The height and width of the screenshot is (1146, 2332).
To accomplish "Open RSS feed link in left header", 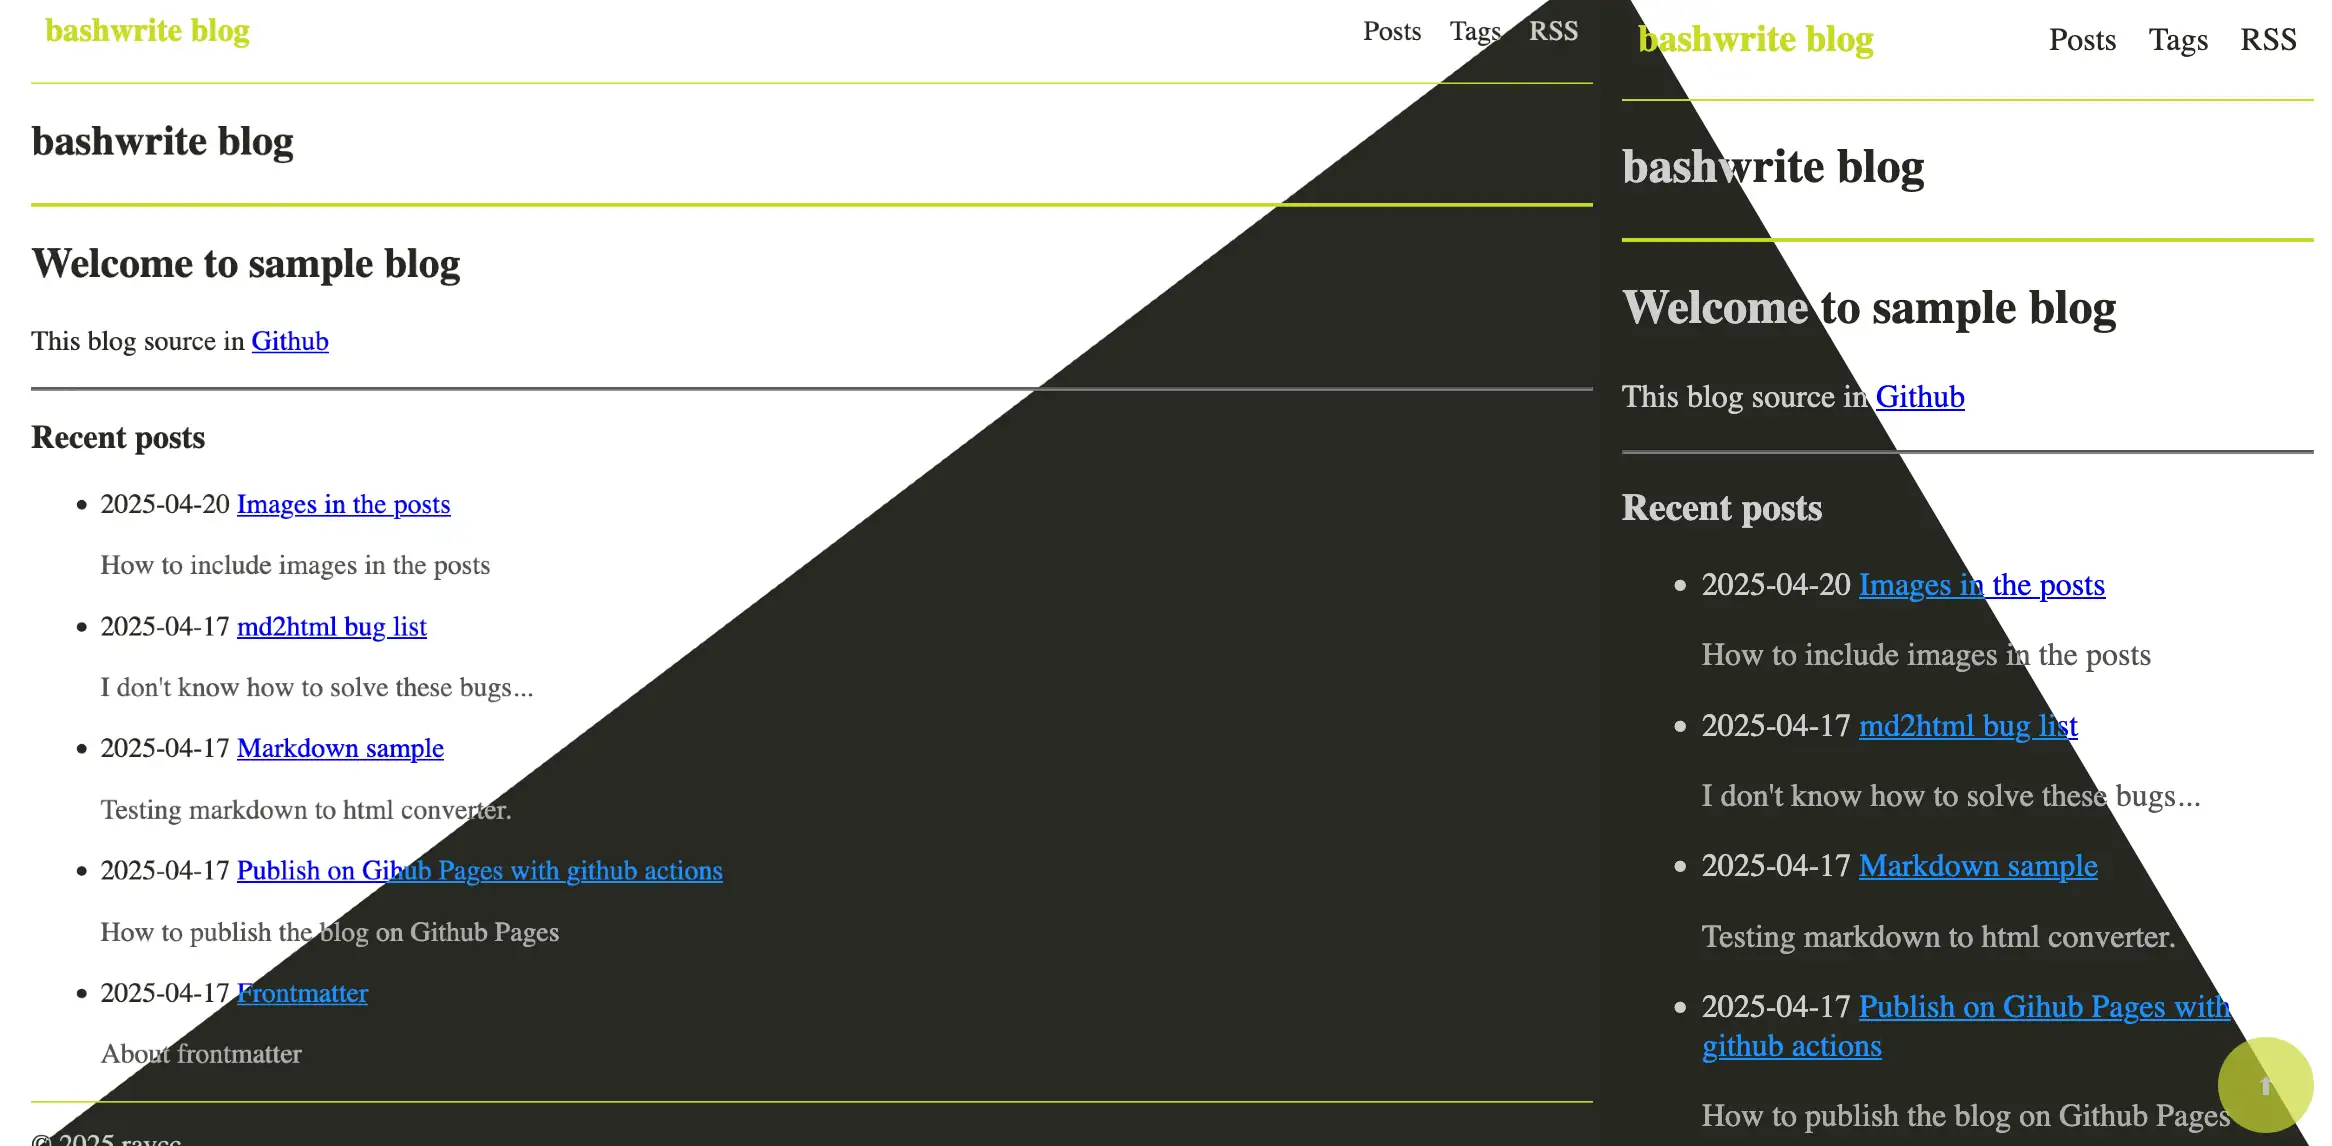I will [x=1553, y=31].
